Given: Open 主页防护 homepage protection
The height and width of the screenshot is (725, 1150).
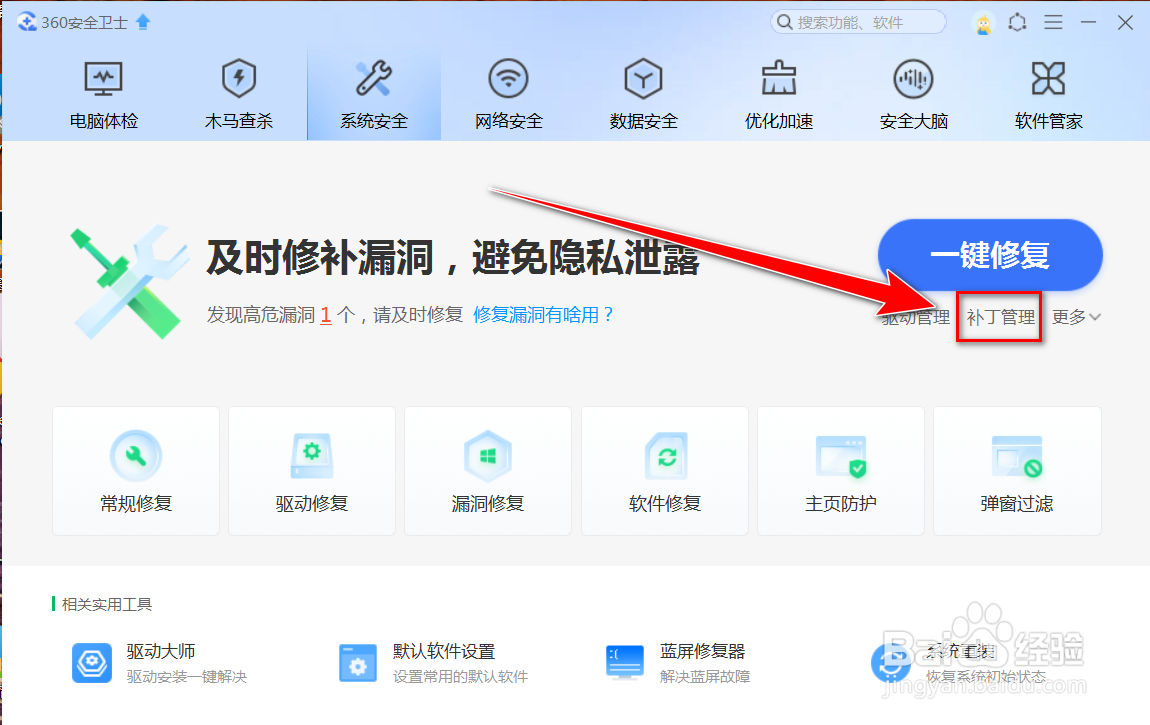Looking at the screenshot, I should coord(840,470).
